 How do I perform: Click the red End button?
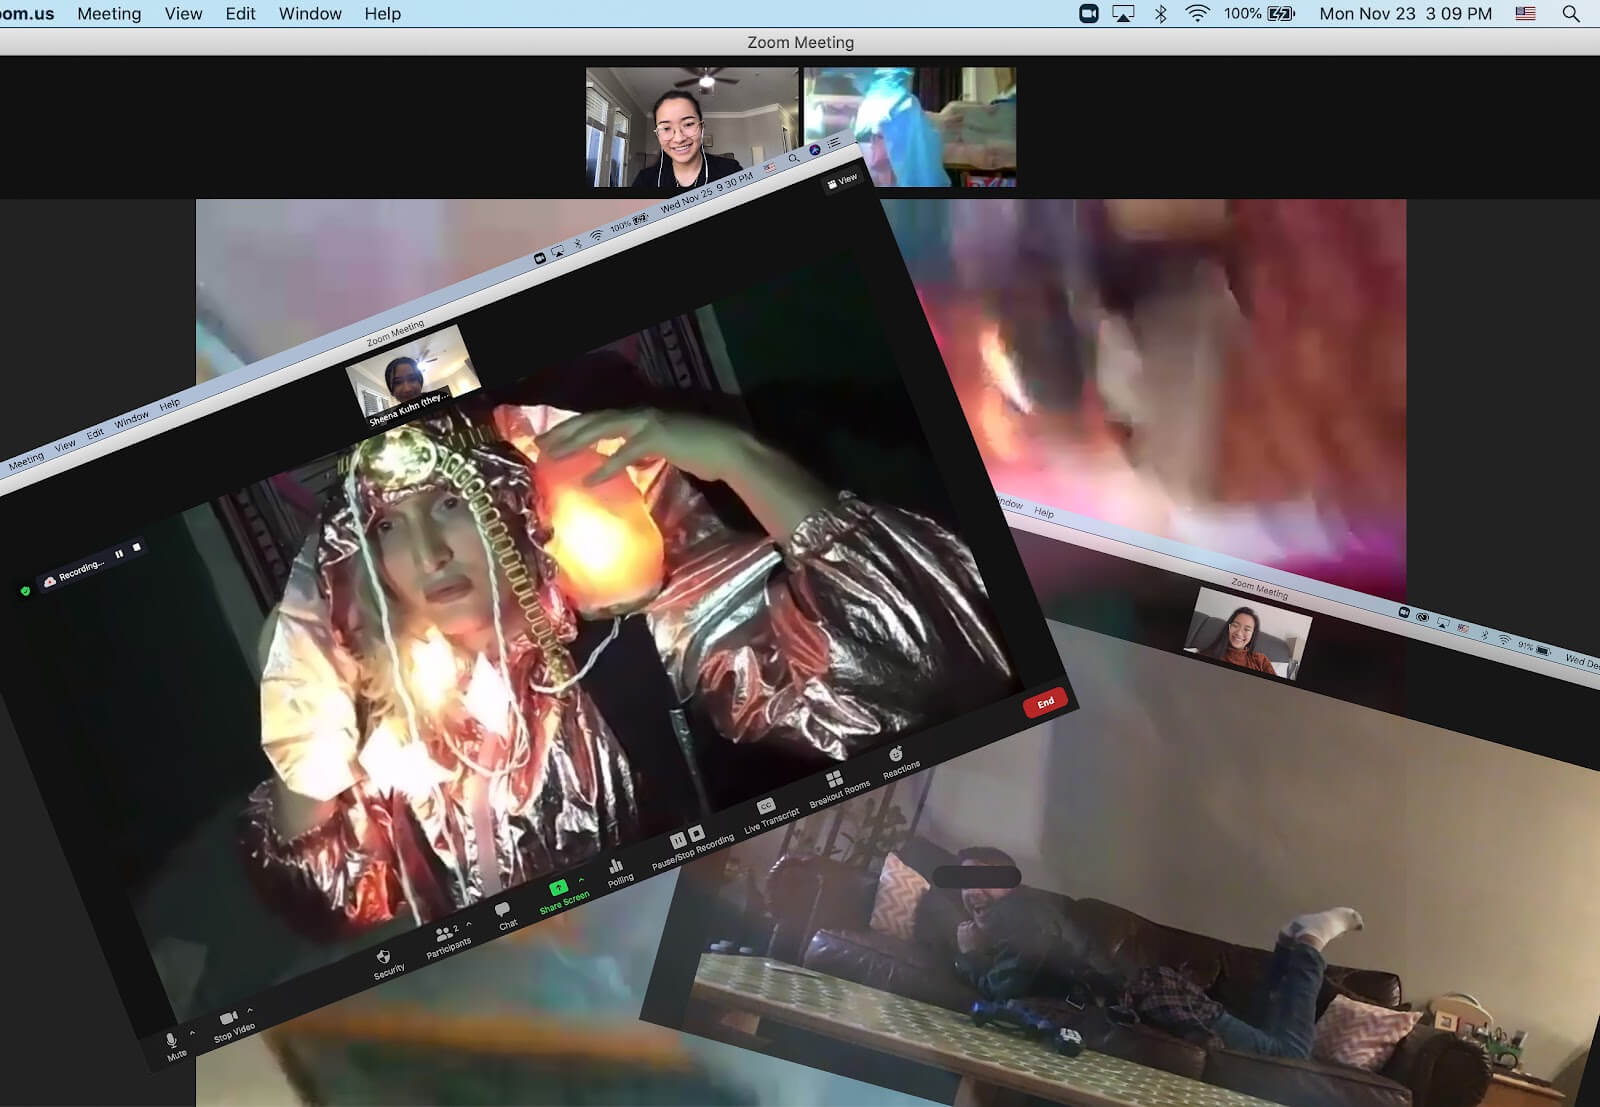click(x=1045, y=703)
